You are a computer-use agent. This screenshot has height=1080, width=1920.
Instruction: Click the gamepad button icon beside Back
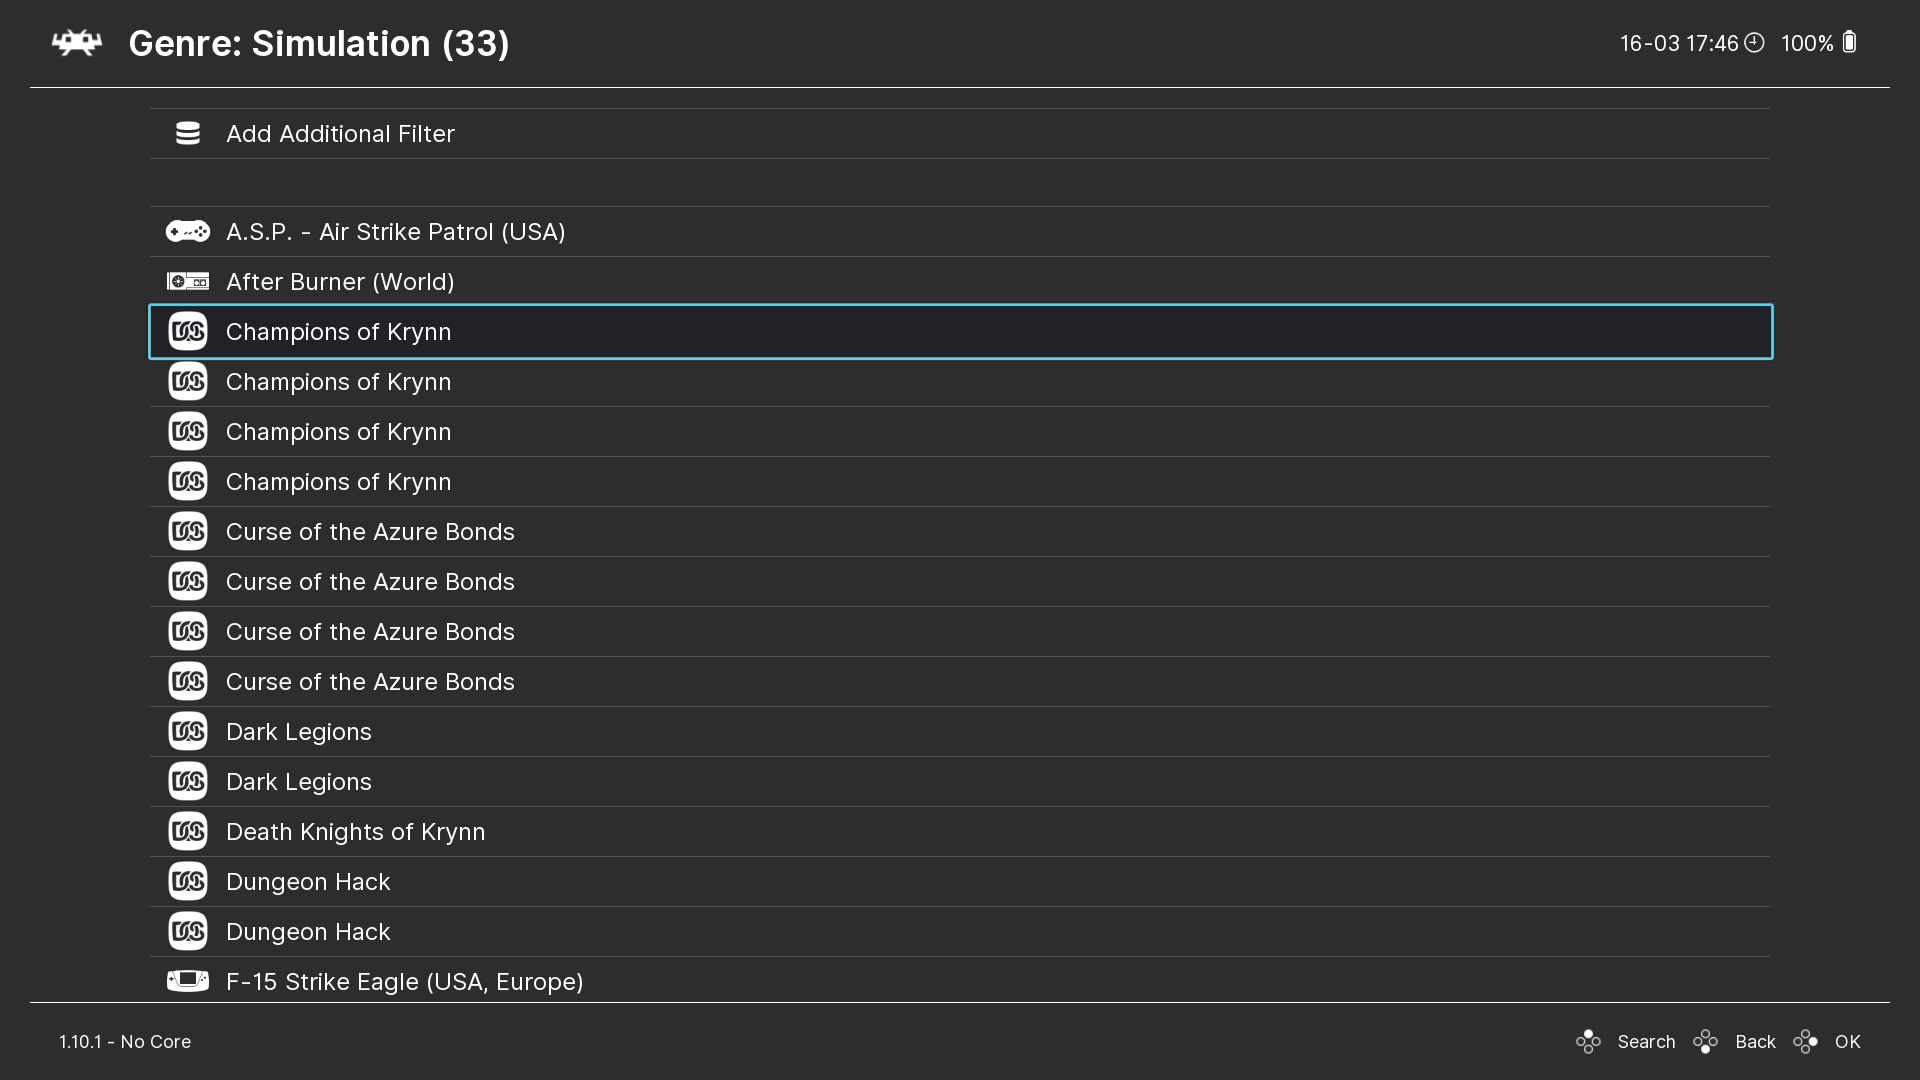coord(1705,1042)
